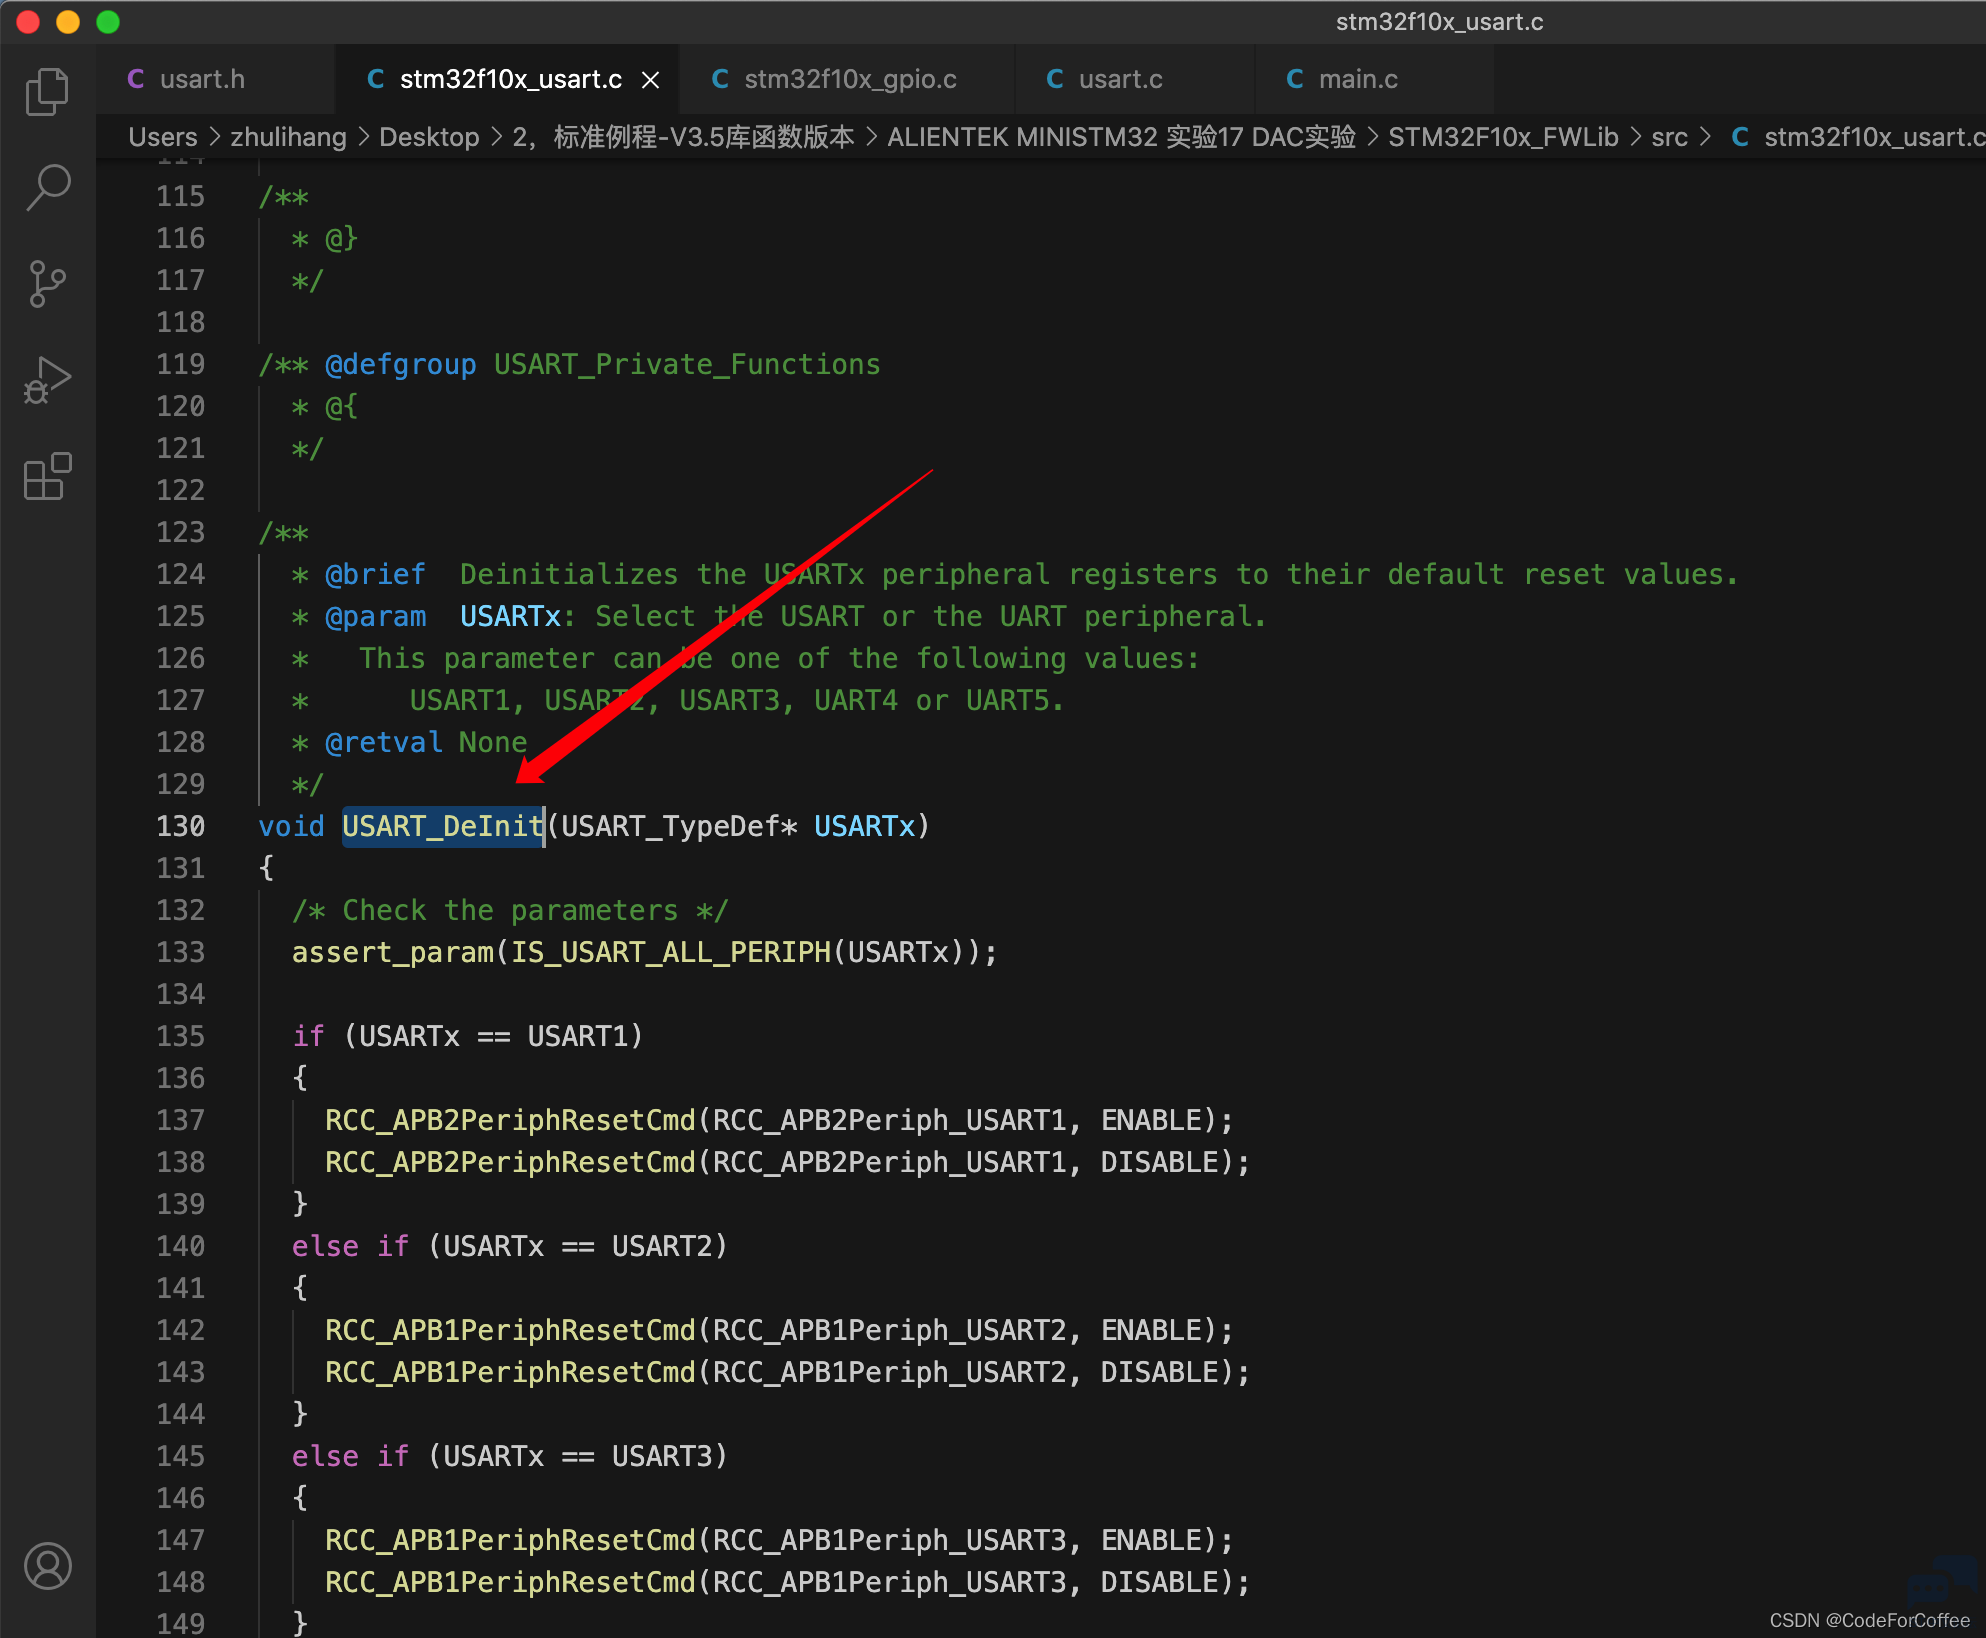Switch to the usart.h tab
This screenshot has width=1986, height=1638.
214,79
